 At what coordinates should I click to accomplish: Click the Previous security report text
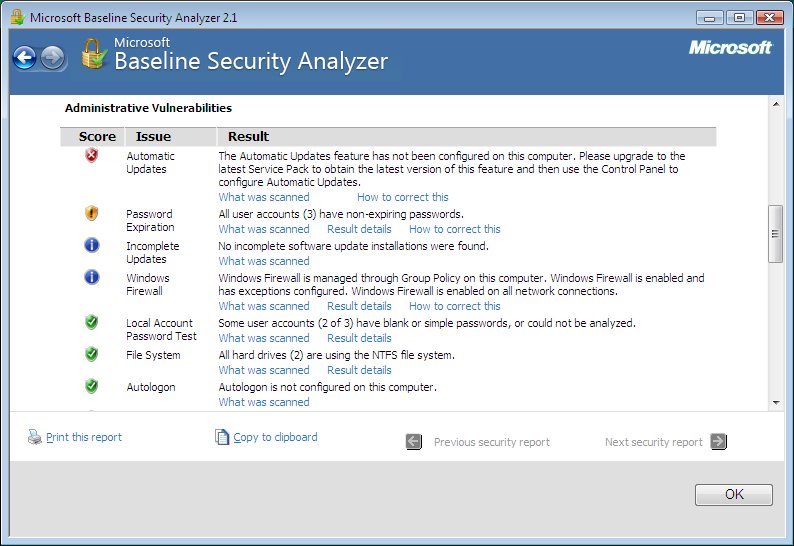tap(492, 442)
